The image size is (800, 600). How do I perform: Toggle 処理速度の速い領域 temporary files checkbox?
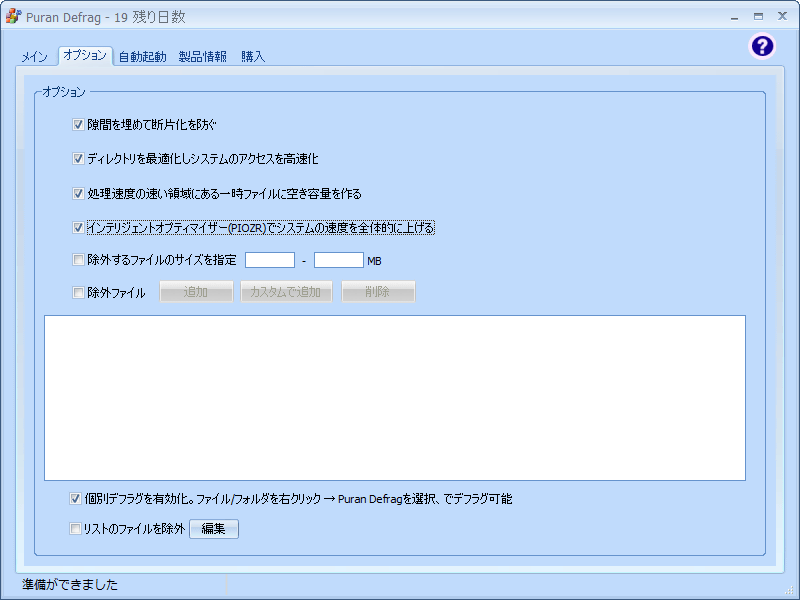point(78,193)
